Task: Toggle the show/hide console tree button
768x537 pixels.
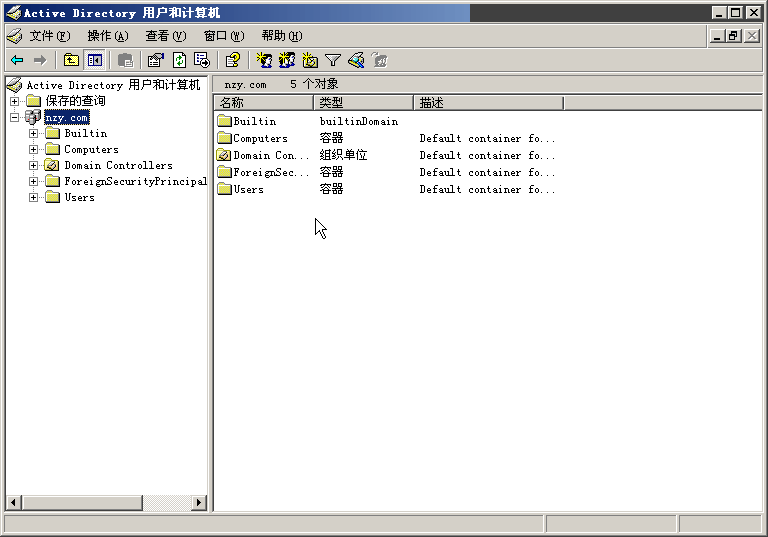Action: tap(94, 60)
